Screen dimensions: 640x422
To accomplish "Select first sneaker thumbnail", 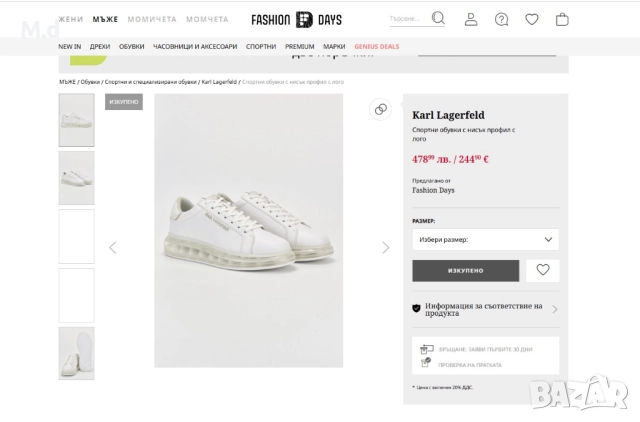I will tap(77, 120).
